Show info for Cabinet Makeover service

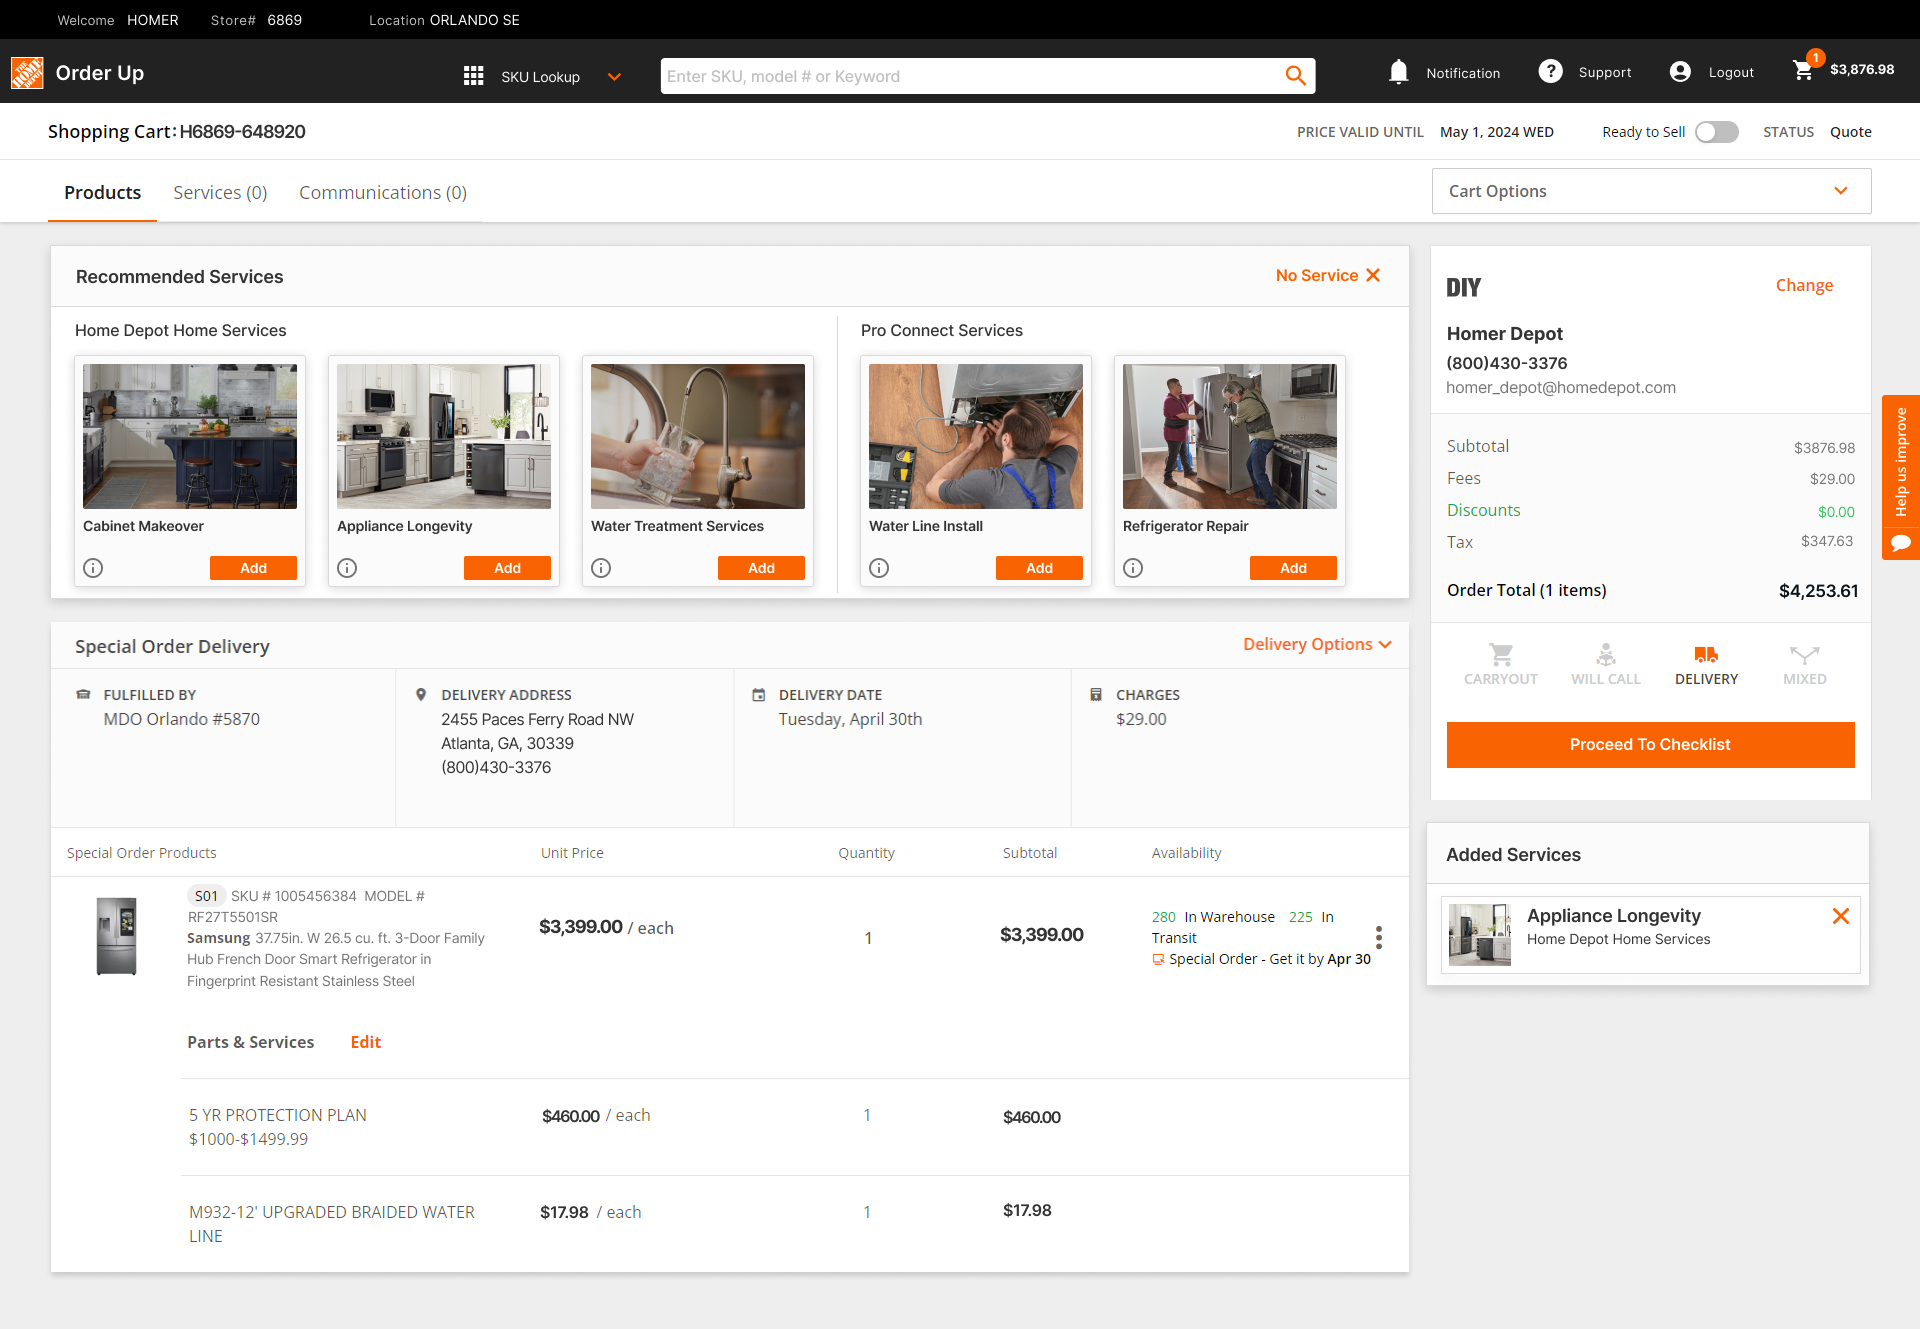pos(93,568)
